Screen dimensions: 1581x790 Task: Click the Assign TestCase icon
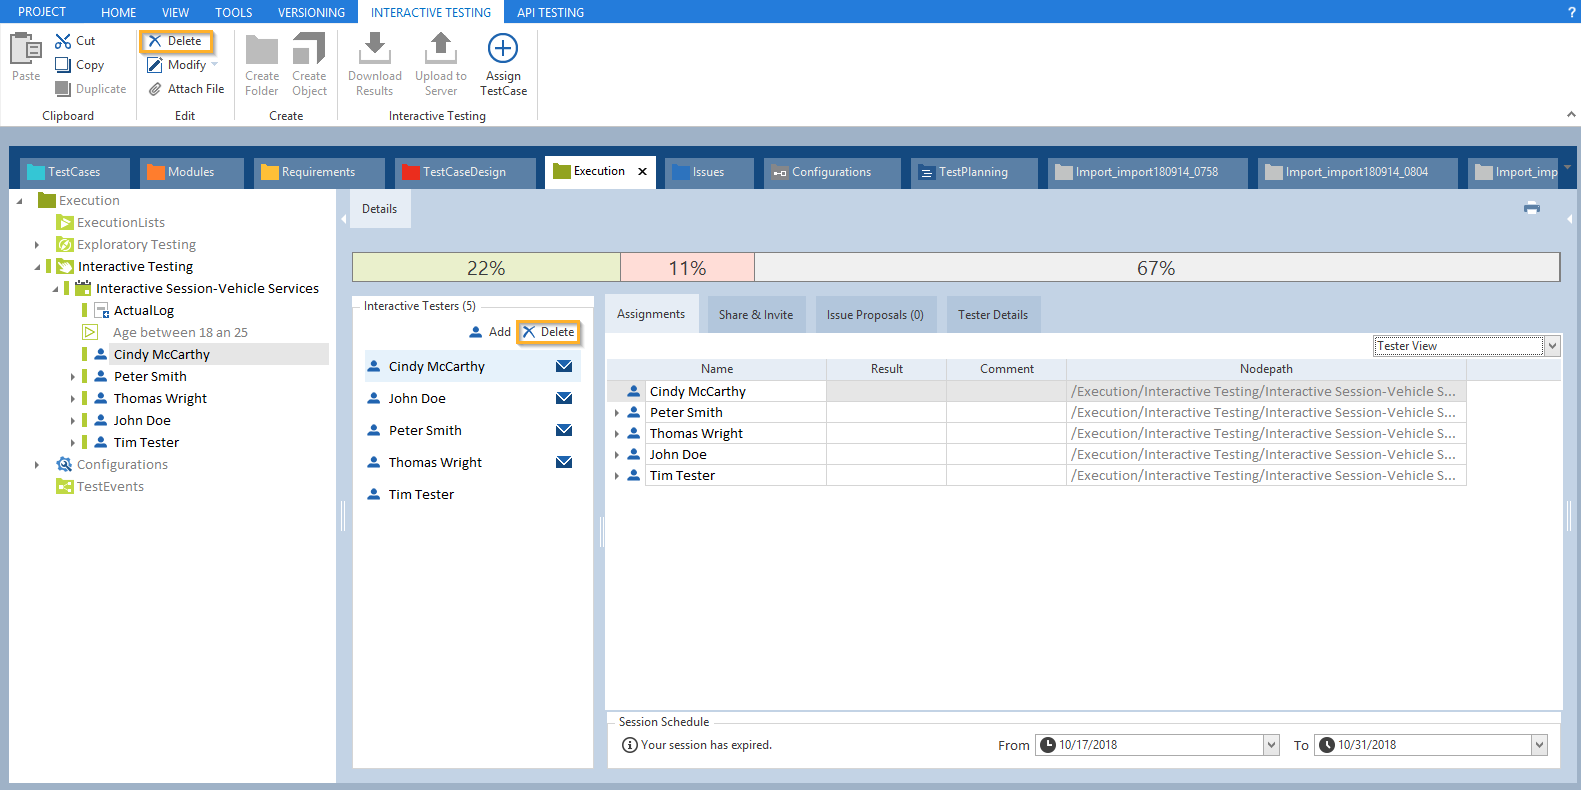(502, 49)
